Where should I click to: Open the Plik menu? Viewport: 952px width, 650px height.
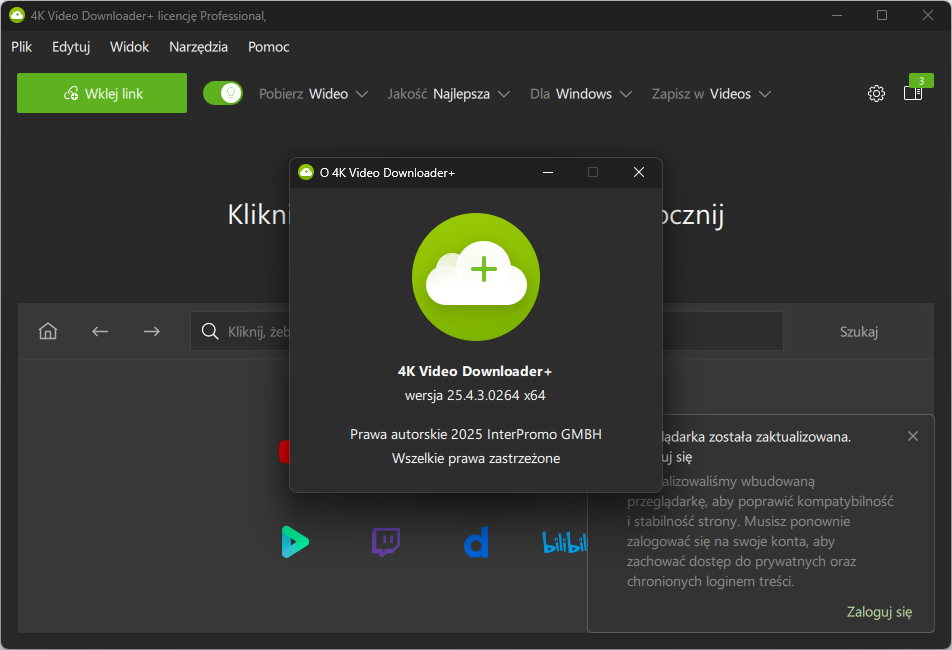(21, 47)
